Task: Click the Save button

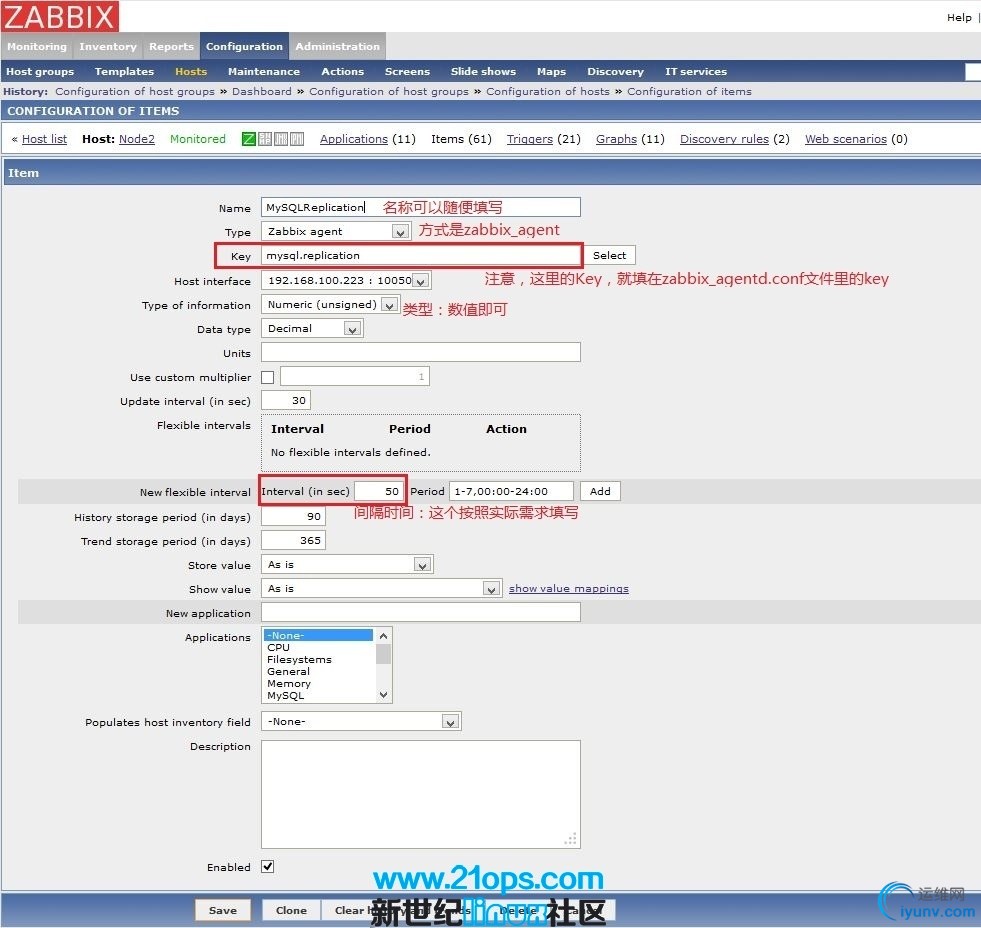Action: tap(223, 910)
